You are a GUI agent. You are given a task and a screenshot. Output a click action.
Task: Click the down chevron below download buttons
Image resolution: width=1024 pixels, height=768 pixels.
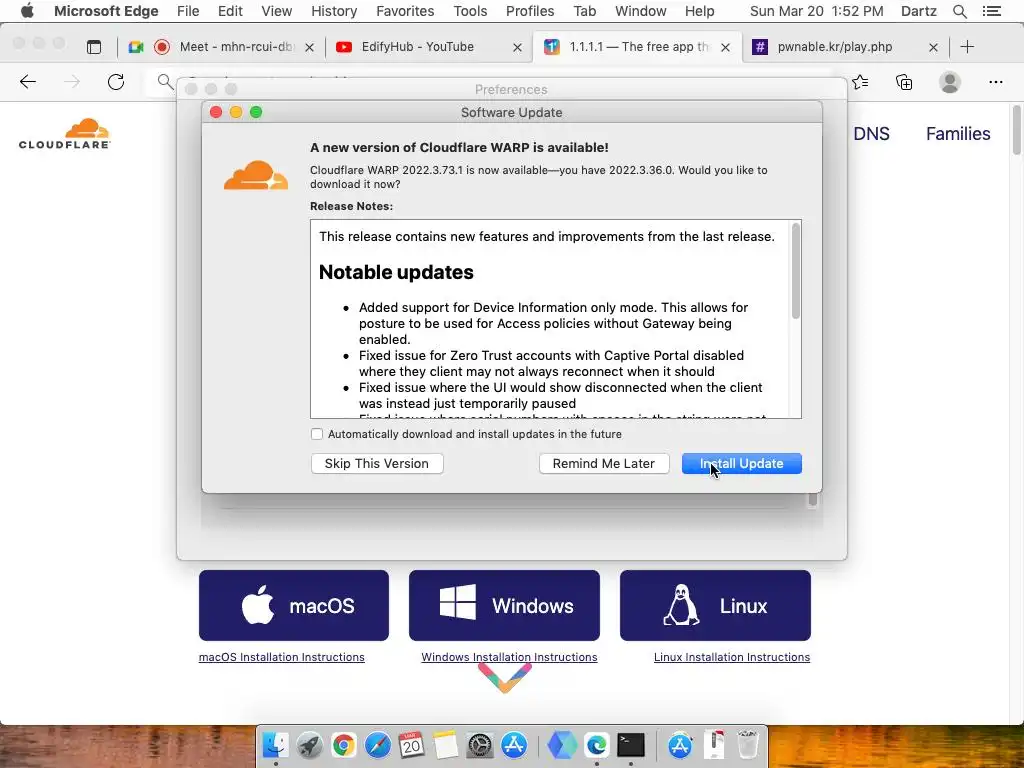pos(505,679)
